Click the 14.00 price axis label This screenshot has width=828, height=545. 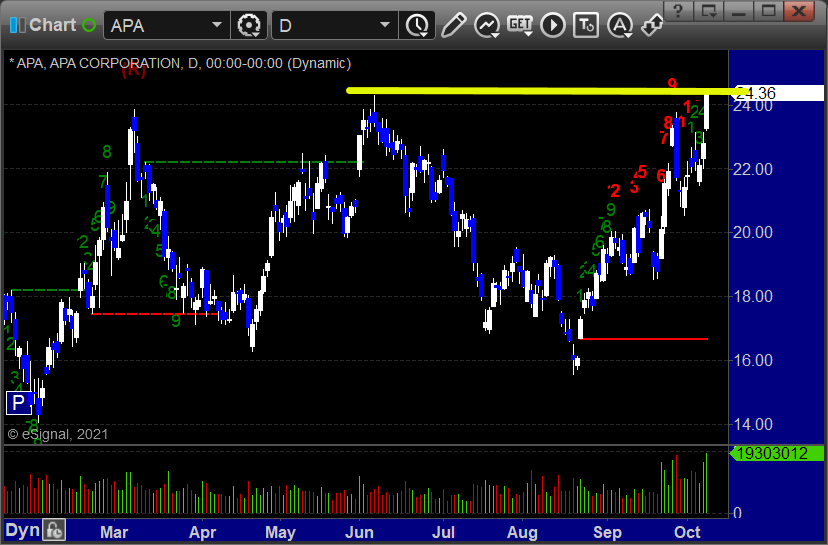coord(752,424)
